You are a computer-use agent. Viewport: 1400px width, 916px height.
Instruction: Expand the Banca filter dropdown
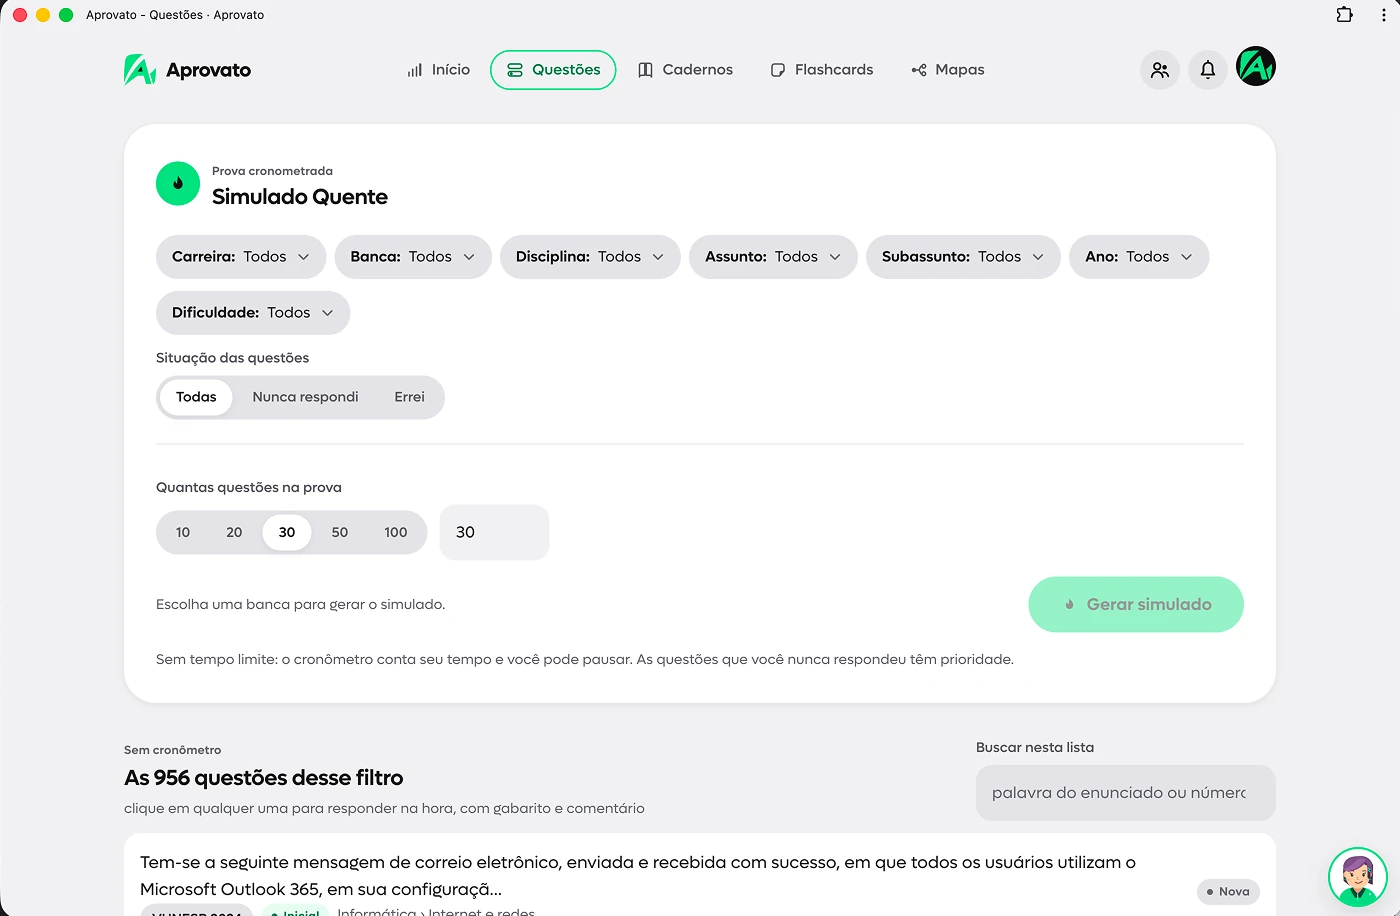tap(413, 257)
